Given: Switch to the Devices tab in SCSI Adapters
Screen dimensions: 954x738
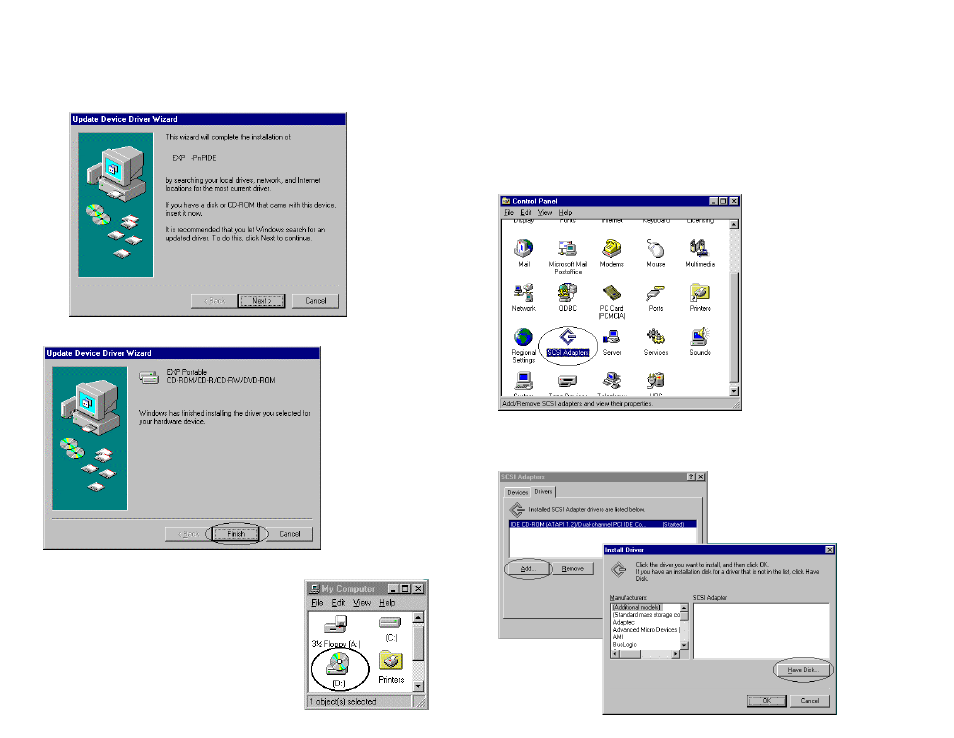Looking at the screenshot, I should (518, 492).
